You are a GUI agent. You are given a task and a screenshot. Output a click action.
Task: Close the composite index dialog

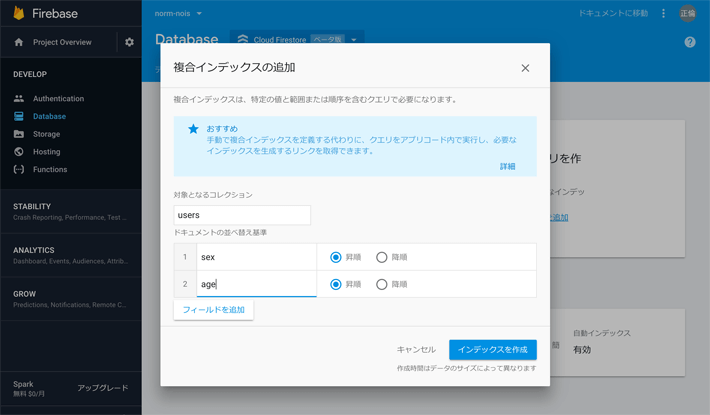[x=525, y=68]
